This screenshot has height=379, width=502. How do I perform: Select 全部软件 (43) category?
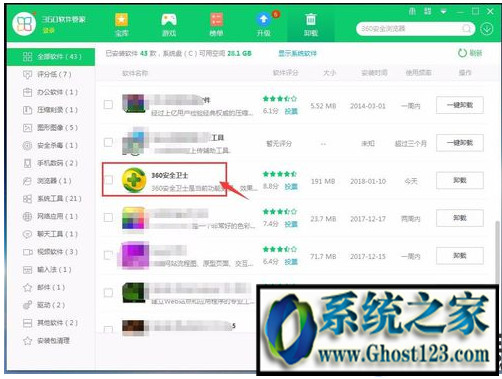(51, 56)
